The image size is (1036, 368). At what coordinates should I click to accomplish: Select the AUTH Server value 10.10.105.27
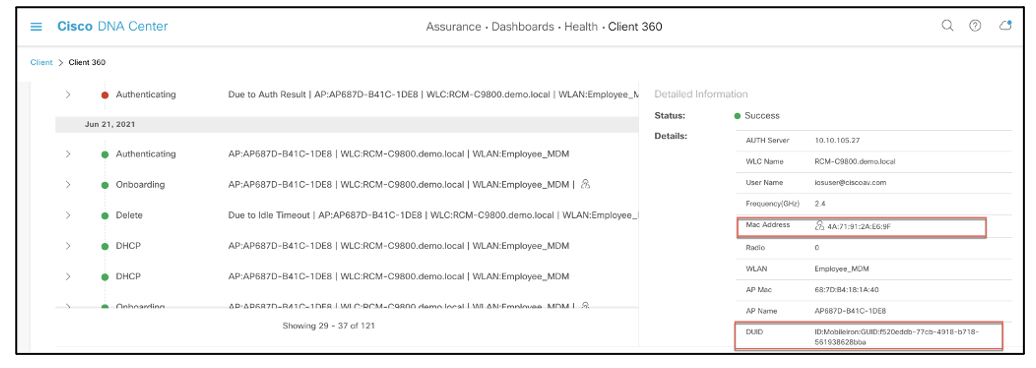click(x=836, y=141)
